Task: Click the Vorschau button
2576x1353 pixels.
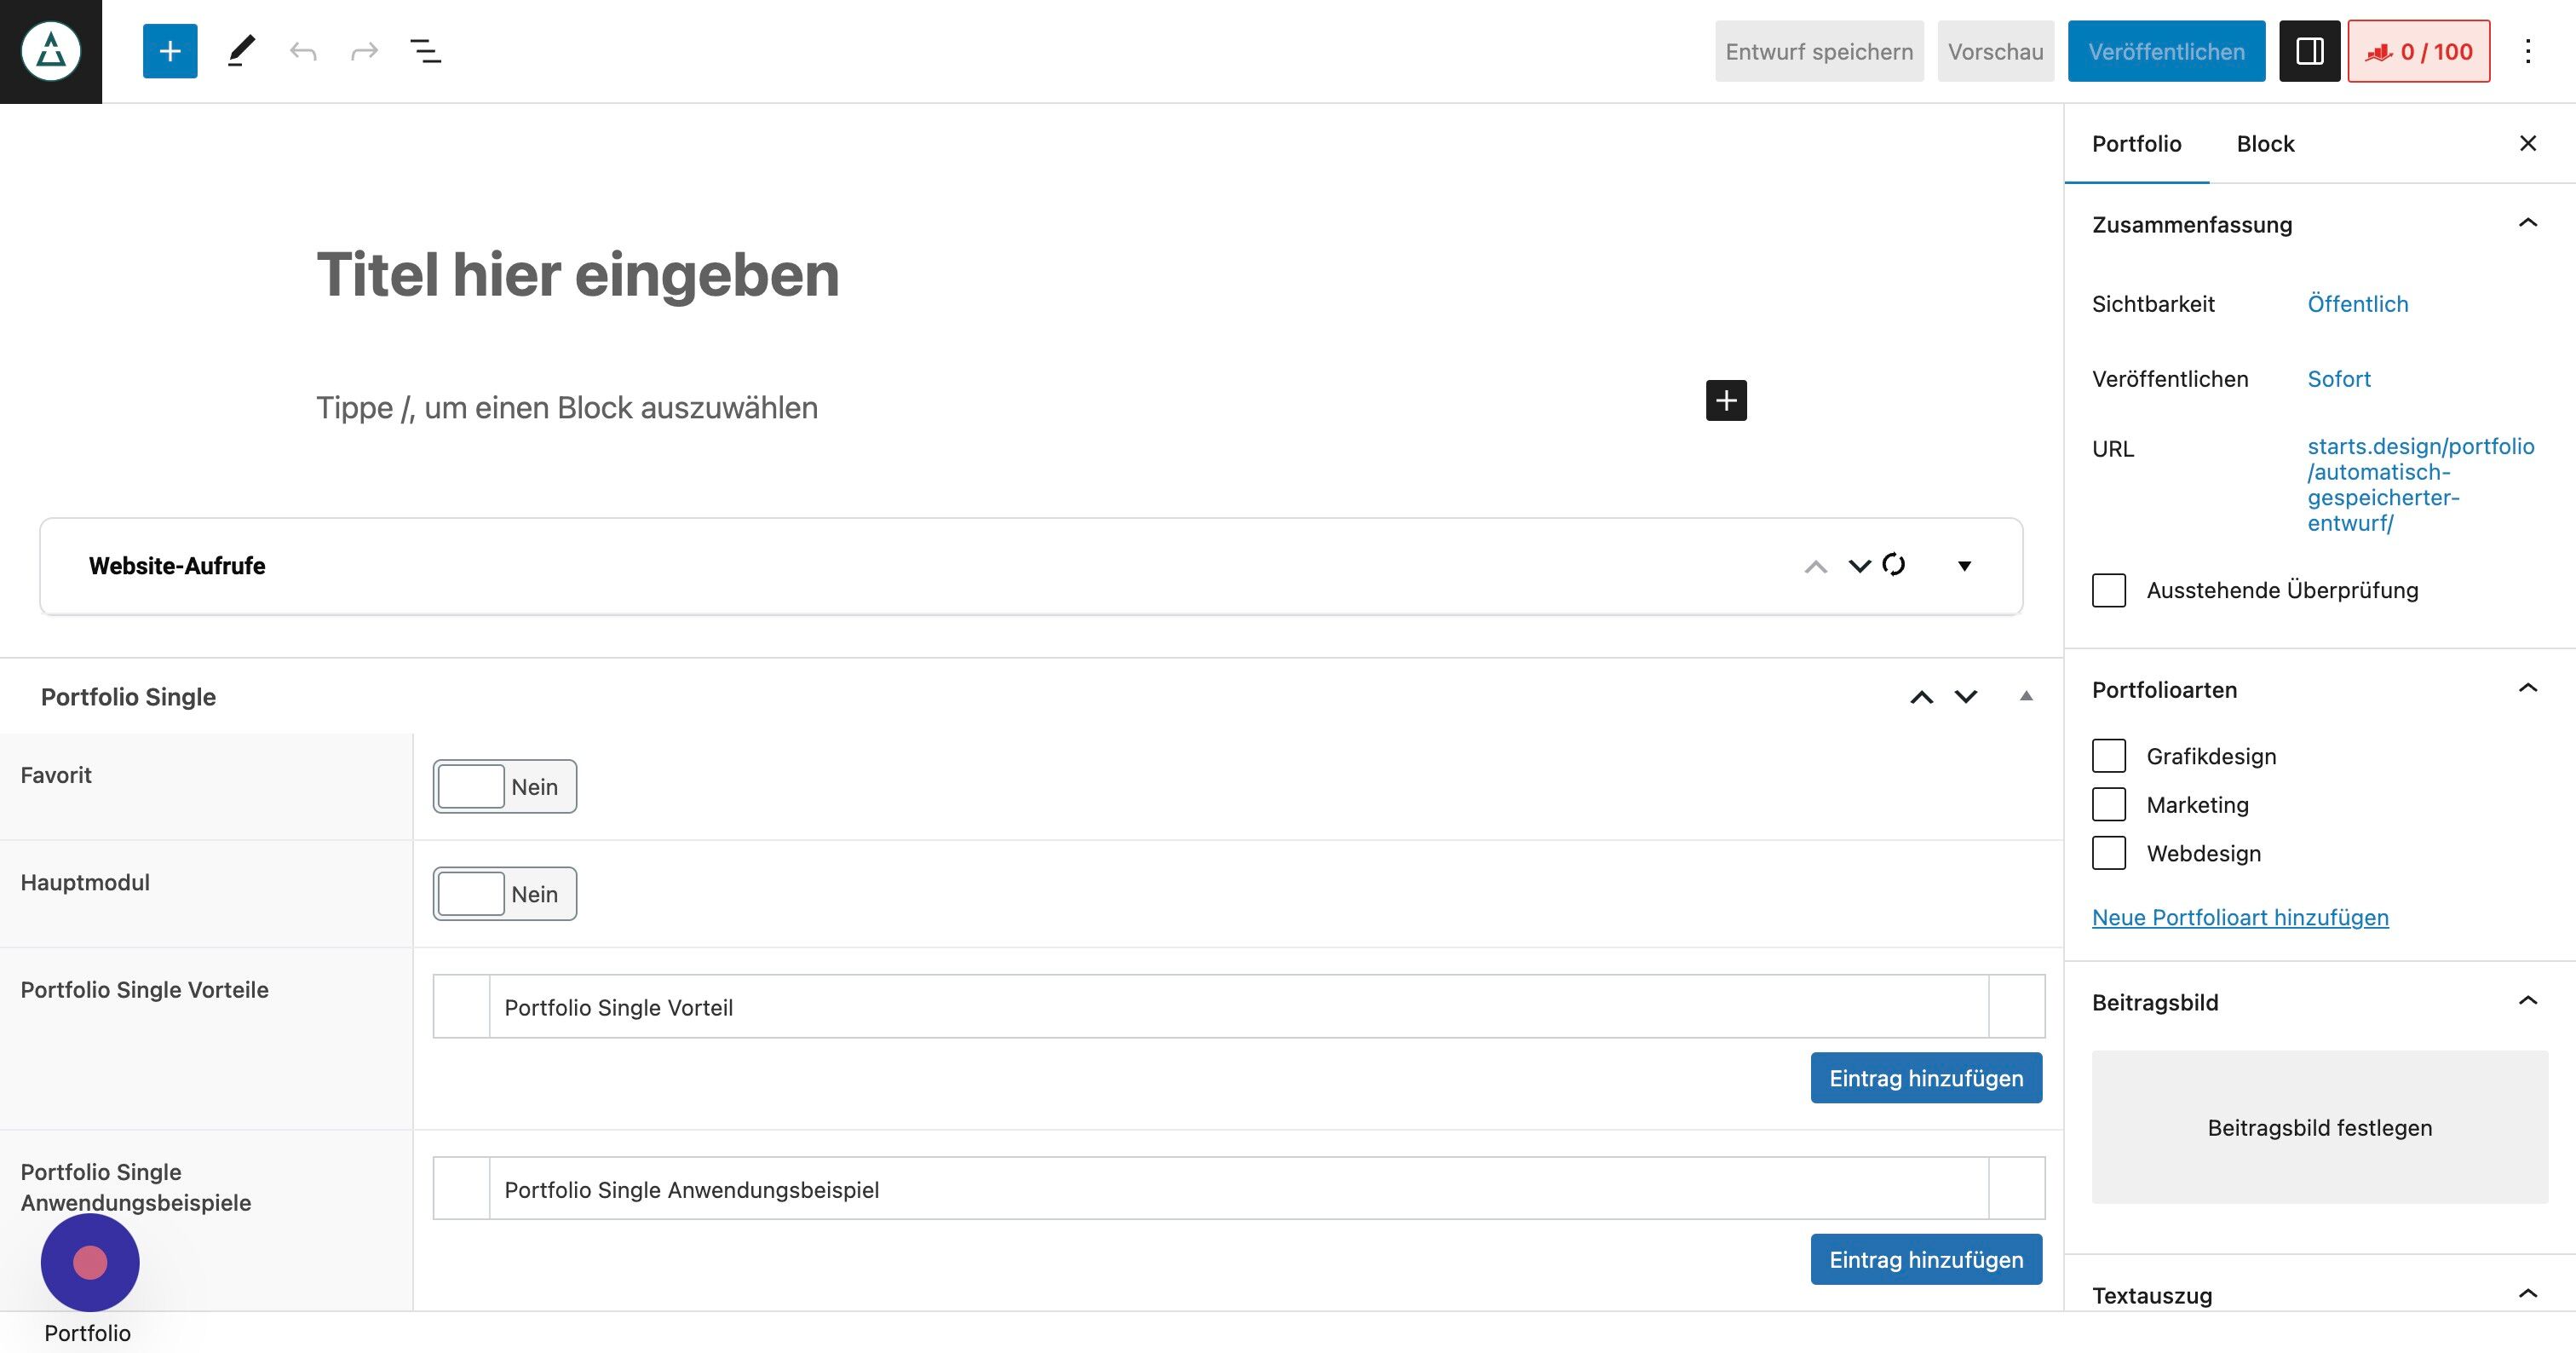Action: pos(1995,51)
